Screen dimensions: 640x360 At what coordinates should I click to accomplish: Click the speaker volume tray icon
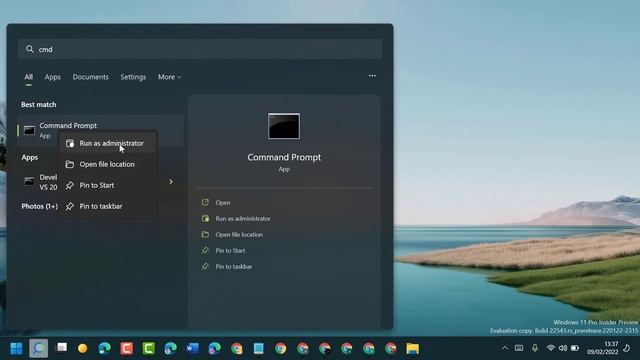coord(563,348)
